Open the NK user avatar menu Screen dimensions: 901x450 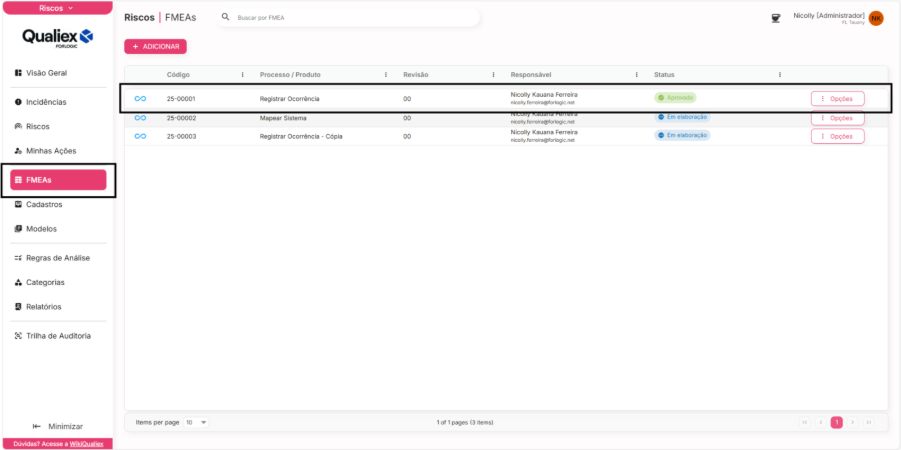coord(876,18)
